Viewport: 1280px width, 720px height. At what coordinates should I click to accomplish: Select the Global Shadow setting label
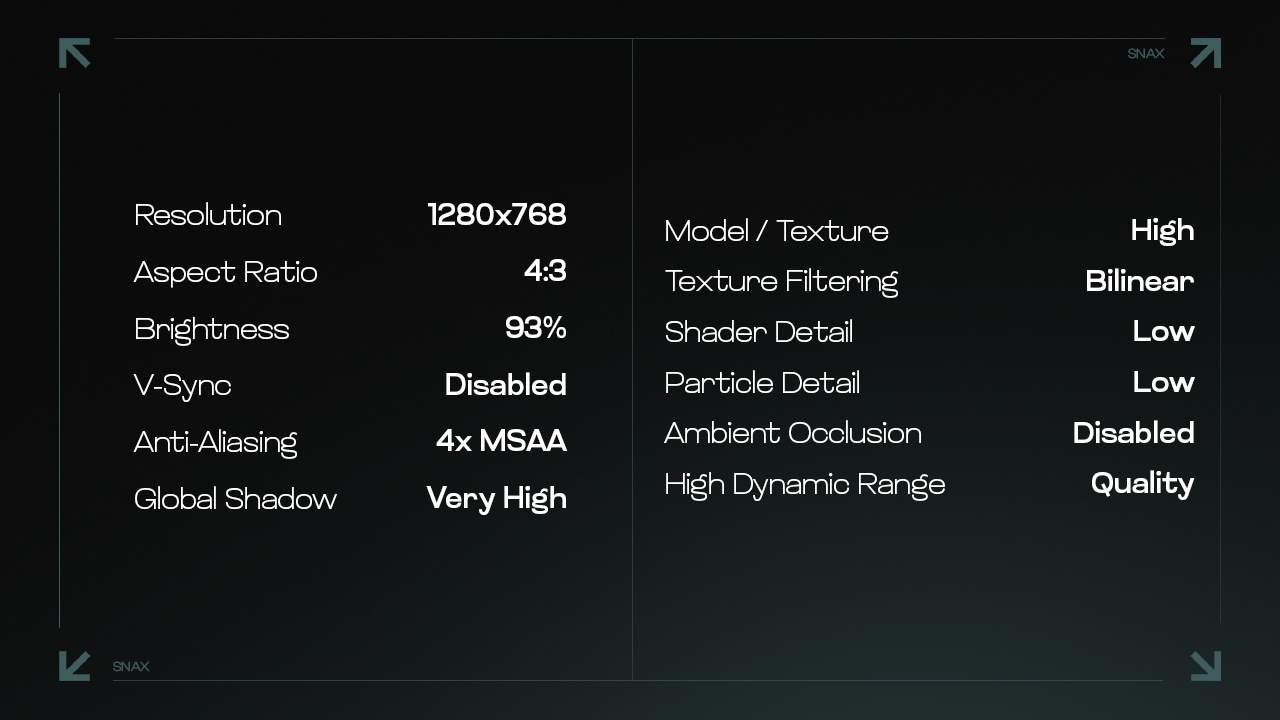(x=235, y=499)
